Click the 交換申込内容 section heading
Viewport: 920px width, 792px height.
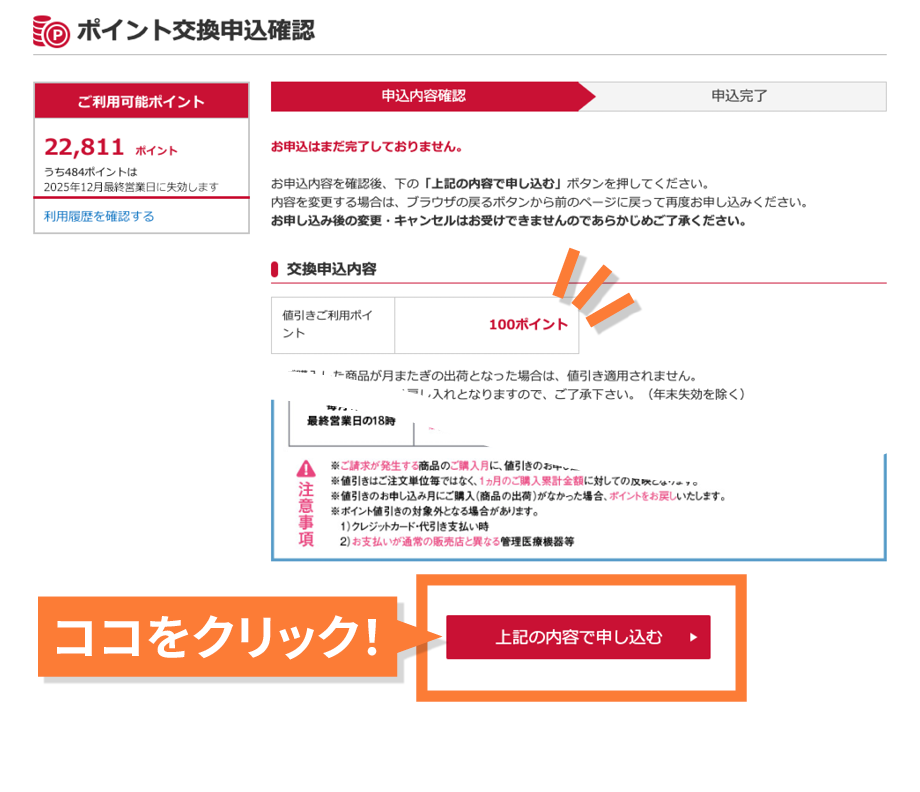click(331, 269)
